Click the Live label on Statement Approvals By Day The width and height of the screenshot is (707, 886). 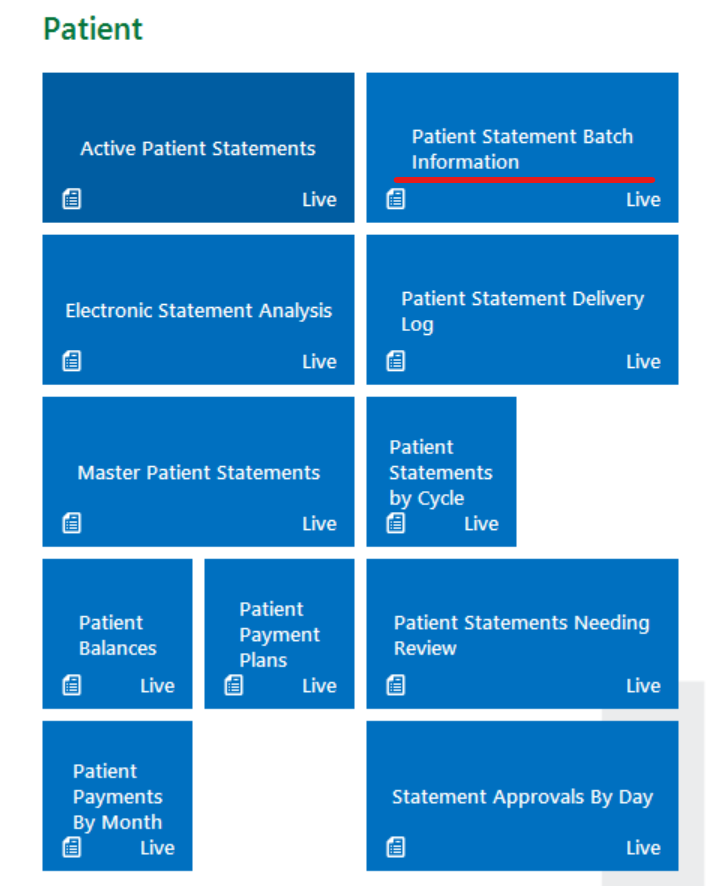[x=643, y=848]
